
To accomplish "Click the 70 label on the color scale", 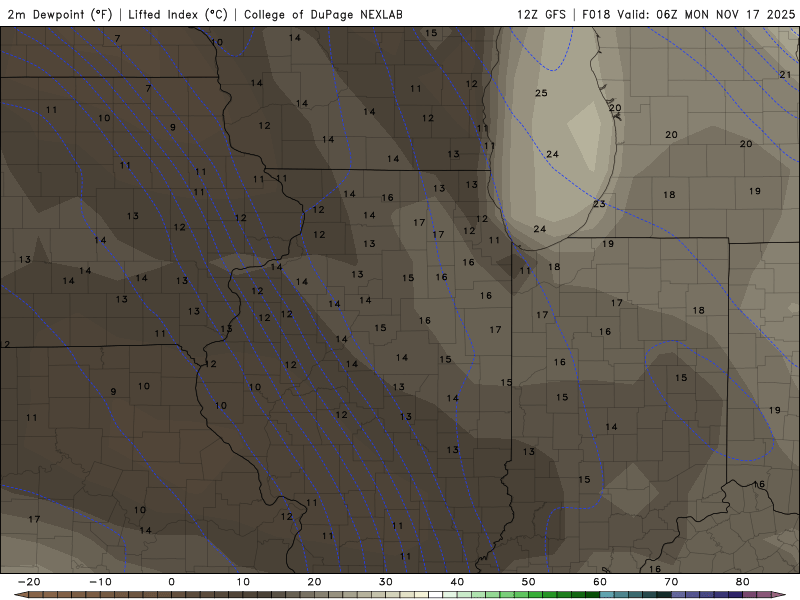I will 671,582.
